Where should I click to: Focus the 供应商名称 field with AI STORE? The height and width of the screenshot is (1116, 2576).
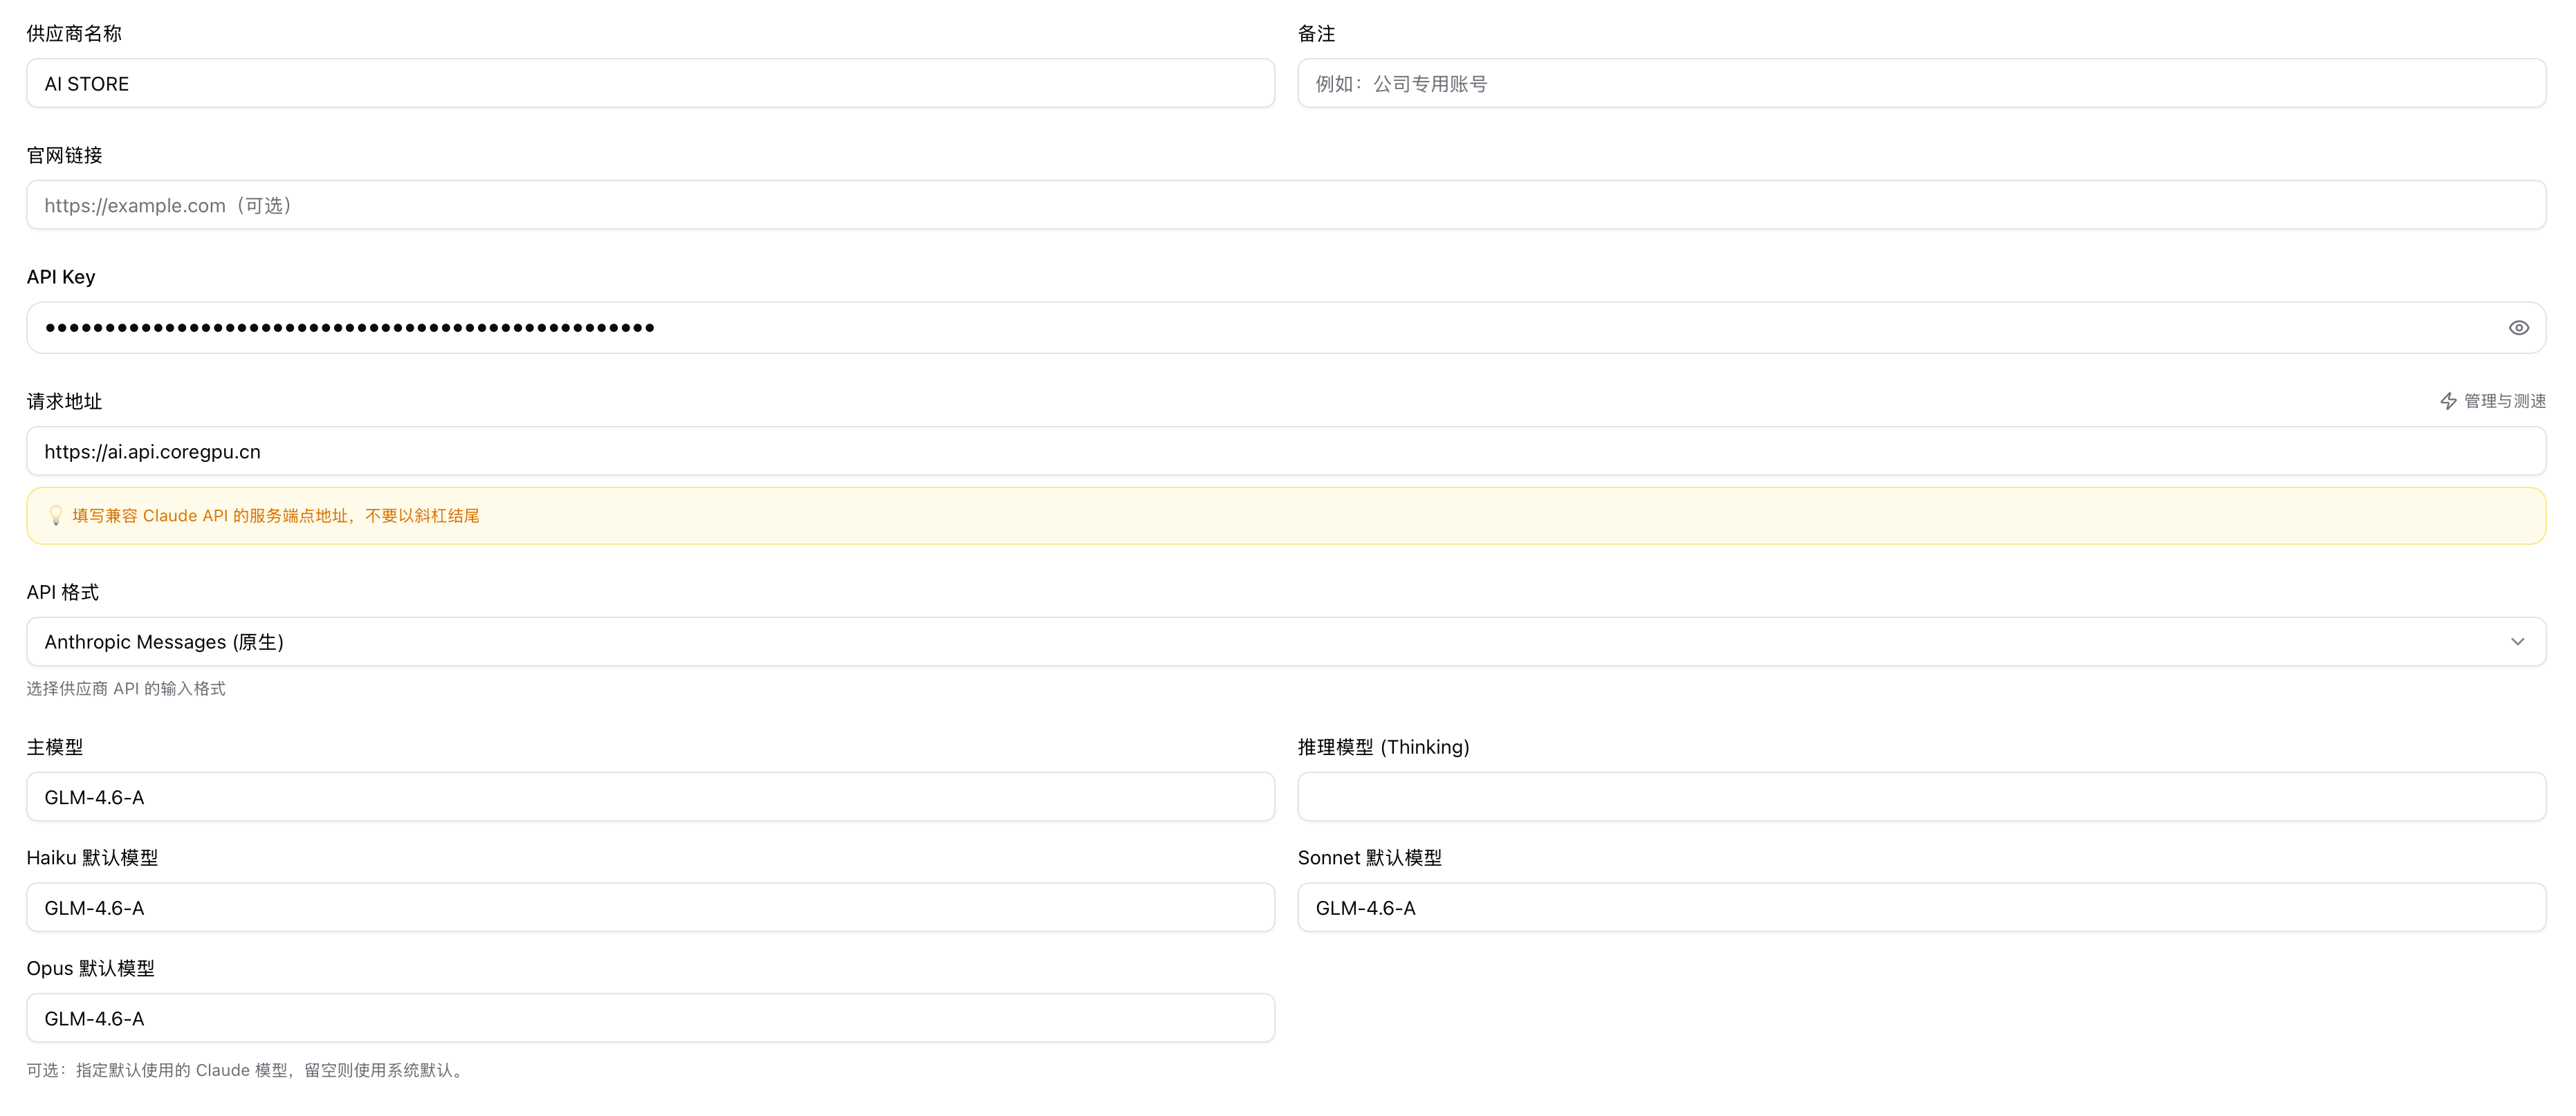point(650,84)
